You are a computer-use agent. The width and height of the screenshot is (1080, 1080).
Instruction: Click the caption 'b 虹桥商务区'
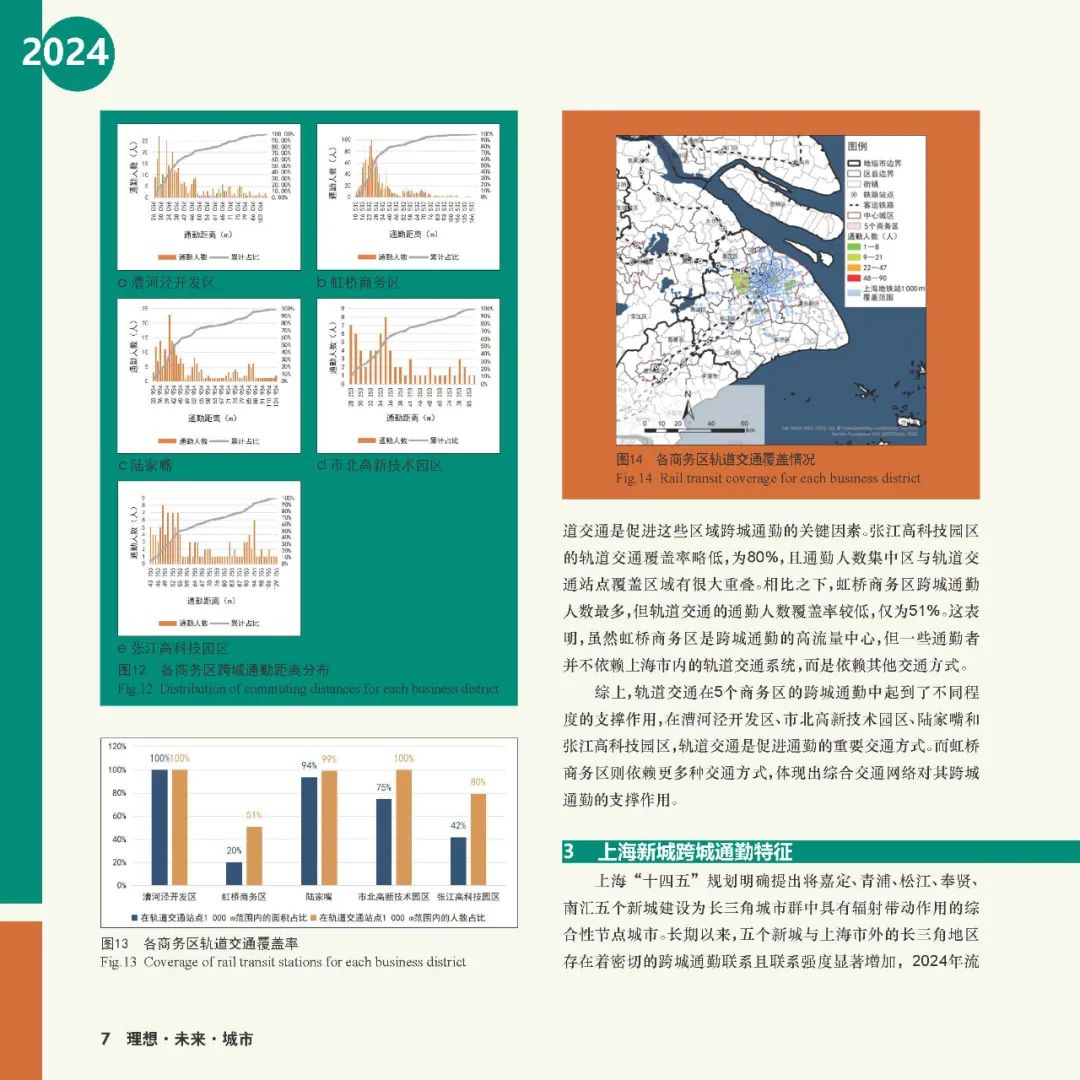358,282
